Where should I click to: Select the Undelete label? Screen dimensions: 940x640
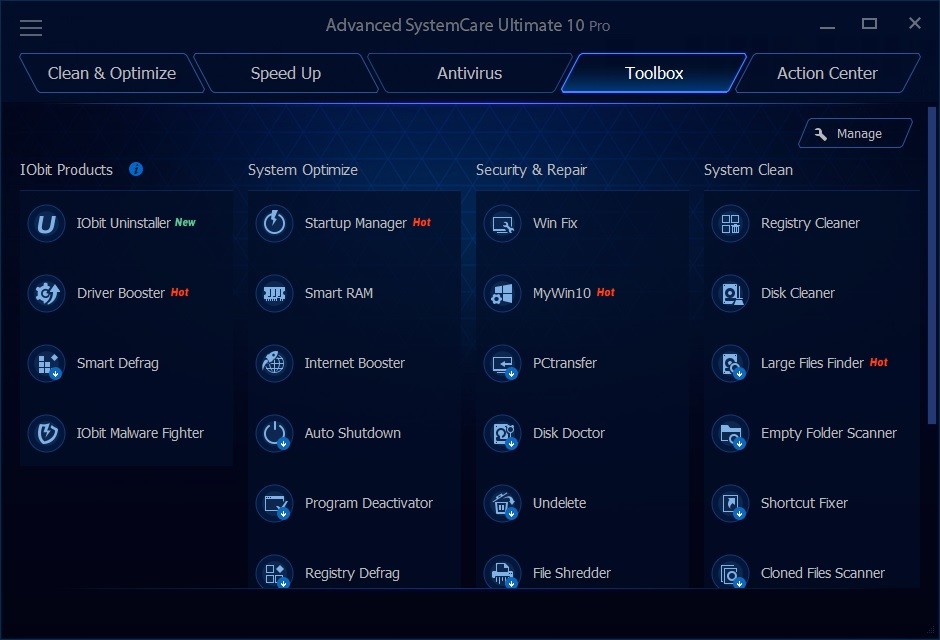point(559,503)
